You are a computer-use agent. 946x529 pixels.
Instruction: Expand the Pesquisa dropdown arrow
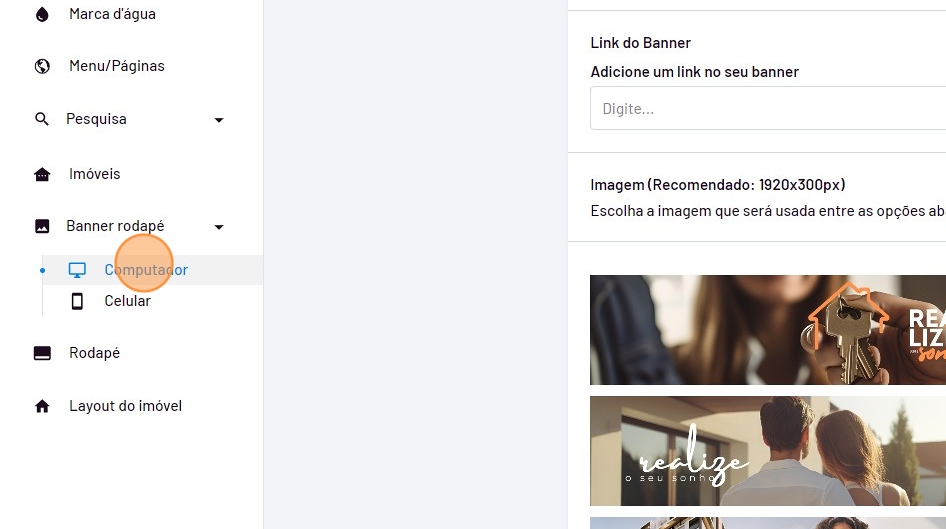[x=219, y=120]
